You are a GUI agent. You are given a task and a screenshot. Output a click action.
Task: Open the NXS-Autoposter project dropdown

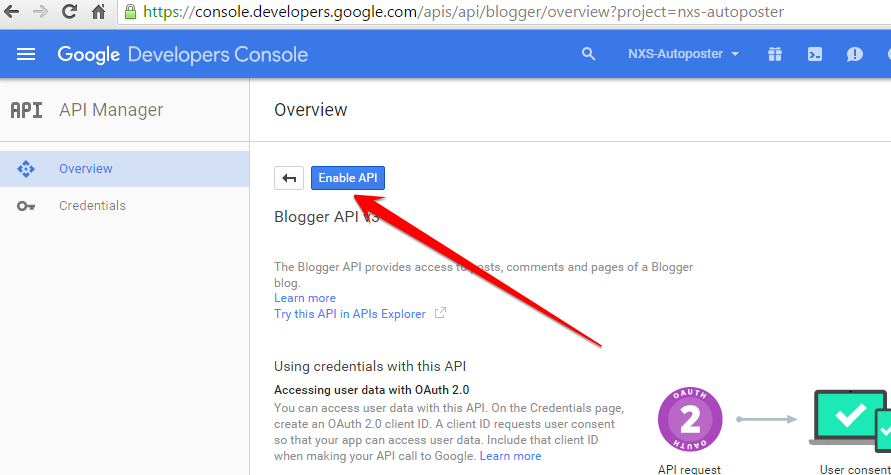pos(683,54)
